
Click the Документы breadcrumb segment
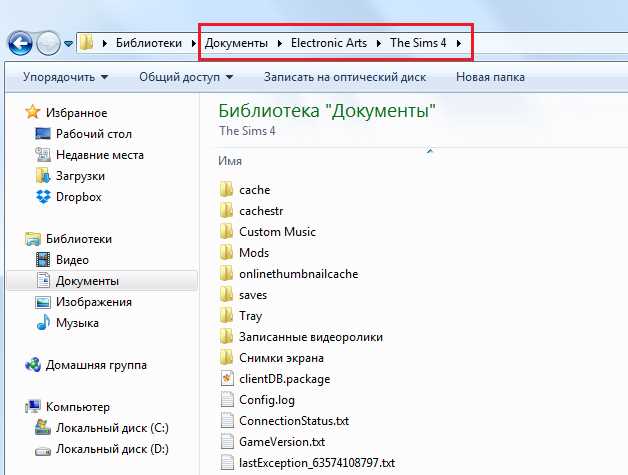pyautogui.click(x=236, y=43)
